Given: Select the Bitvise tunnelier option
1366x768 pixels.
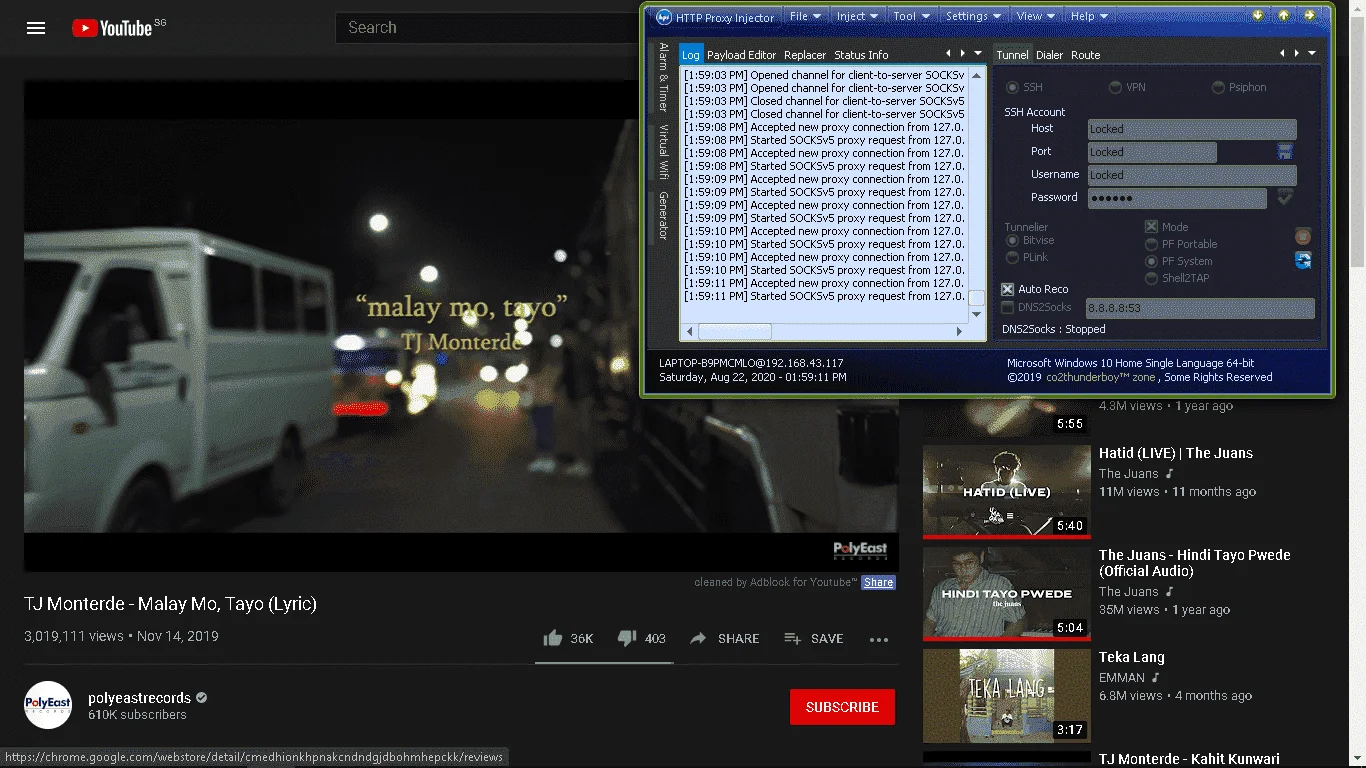Looking at the screenshot, I should [1012, 241].
